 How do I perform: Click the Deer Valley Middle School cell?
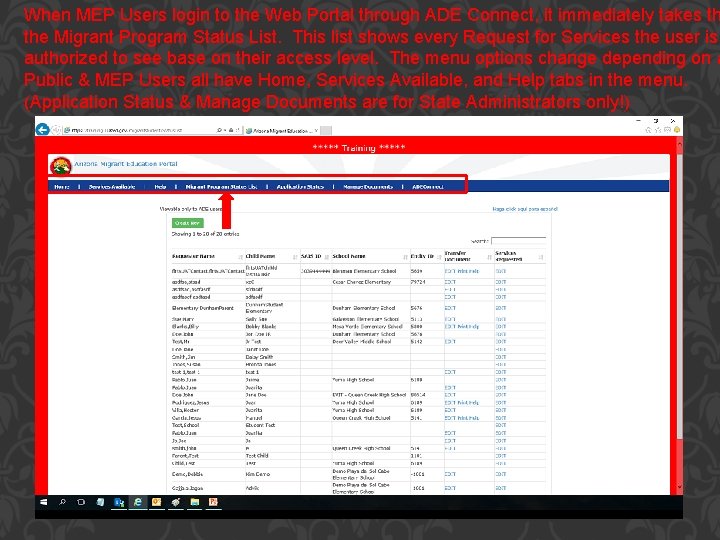(361, 342)
